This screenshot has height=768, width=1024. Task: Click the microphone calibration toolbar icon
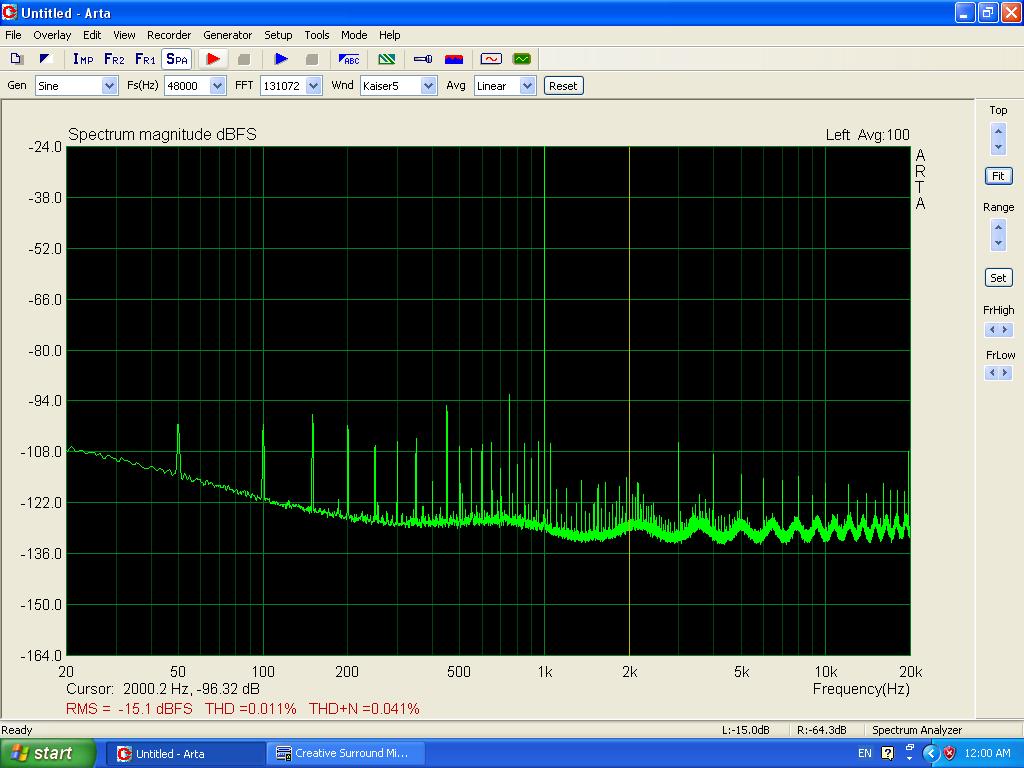click(x=423, y=59)
